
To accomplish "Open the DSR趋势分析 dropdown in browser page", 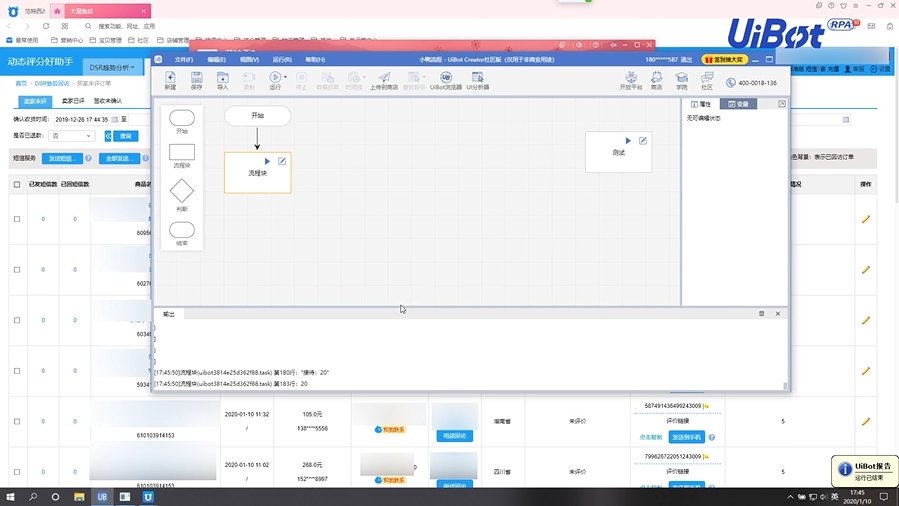I will tap(112, 67).
